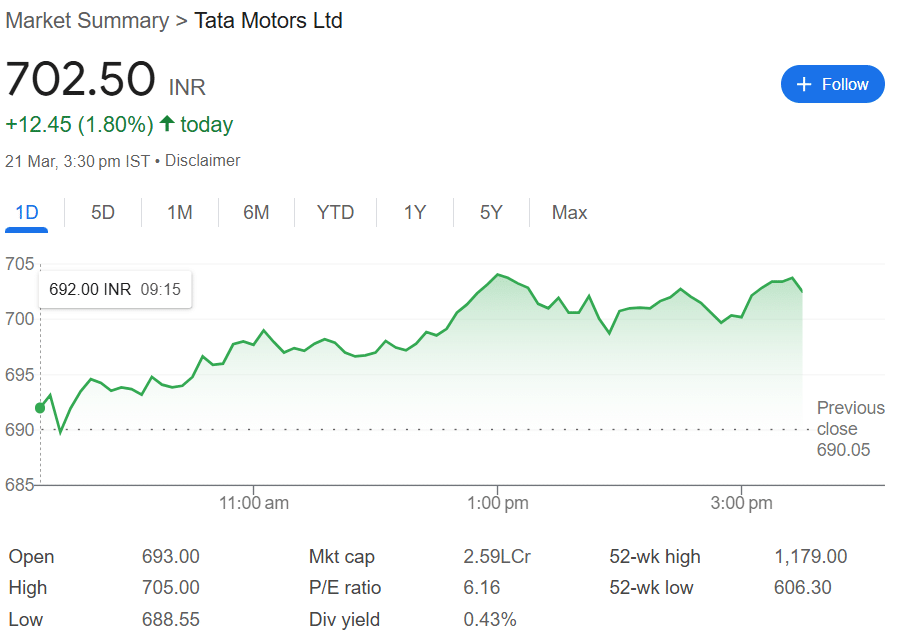The width and height of the screenshot is (903, 641).
Task: Click the green up arrow icon
Action: coord(167,123)
